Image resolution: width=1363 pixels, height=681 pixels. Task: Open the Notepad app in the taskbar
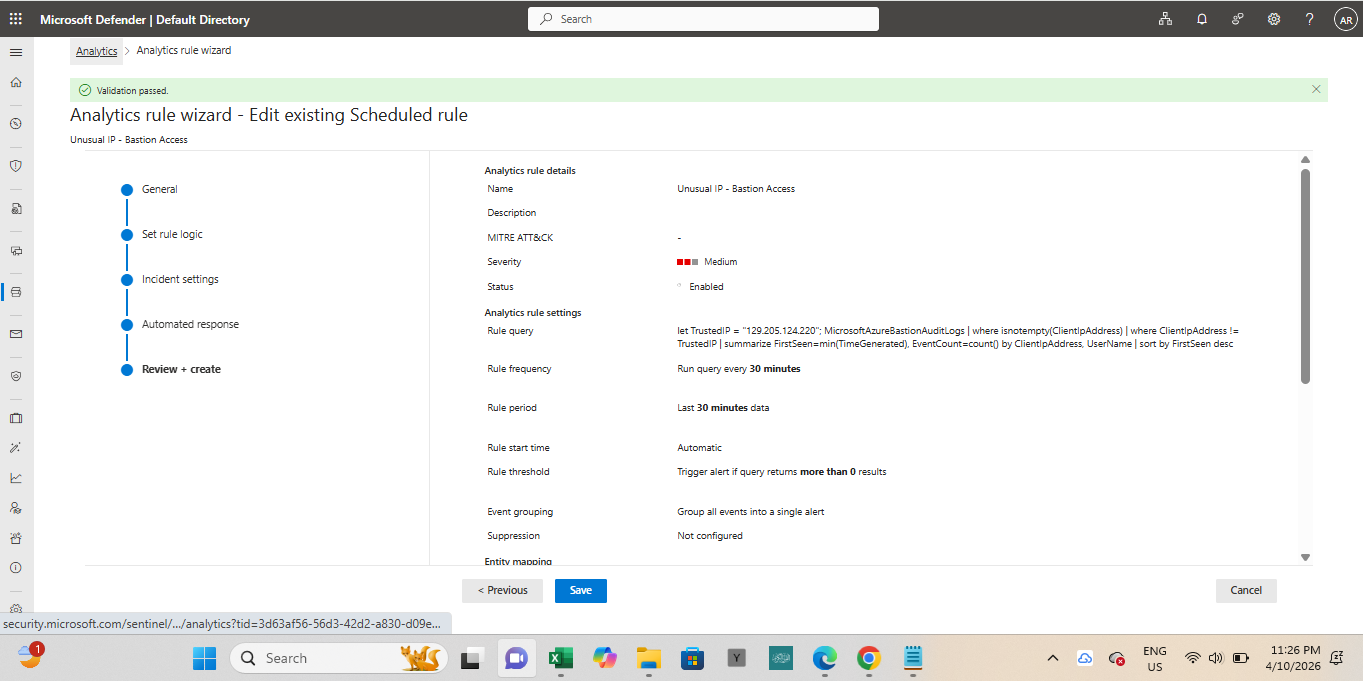pos(912,658)
